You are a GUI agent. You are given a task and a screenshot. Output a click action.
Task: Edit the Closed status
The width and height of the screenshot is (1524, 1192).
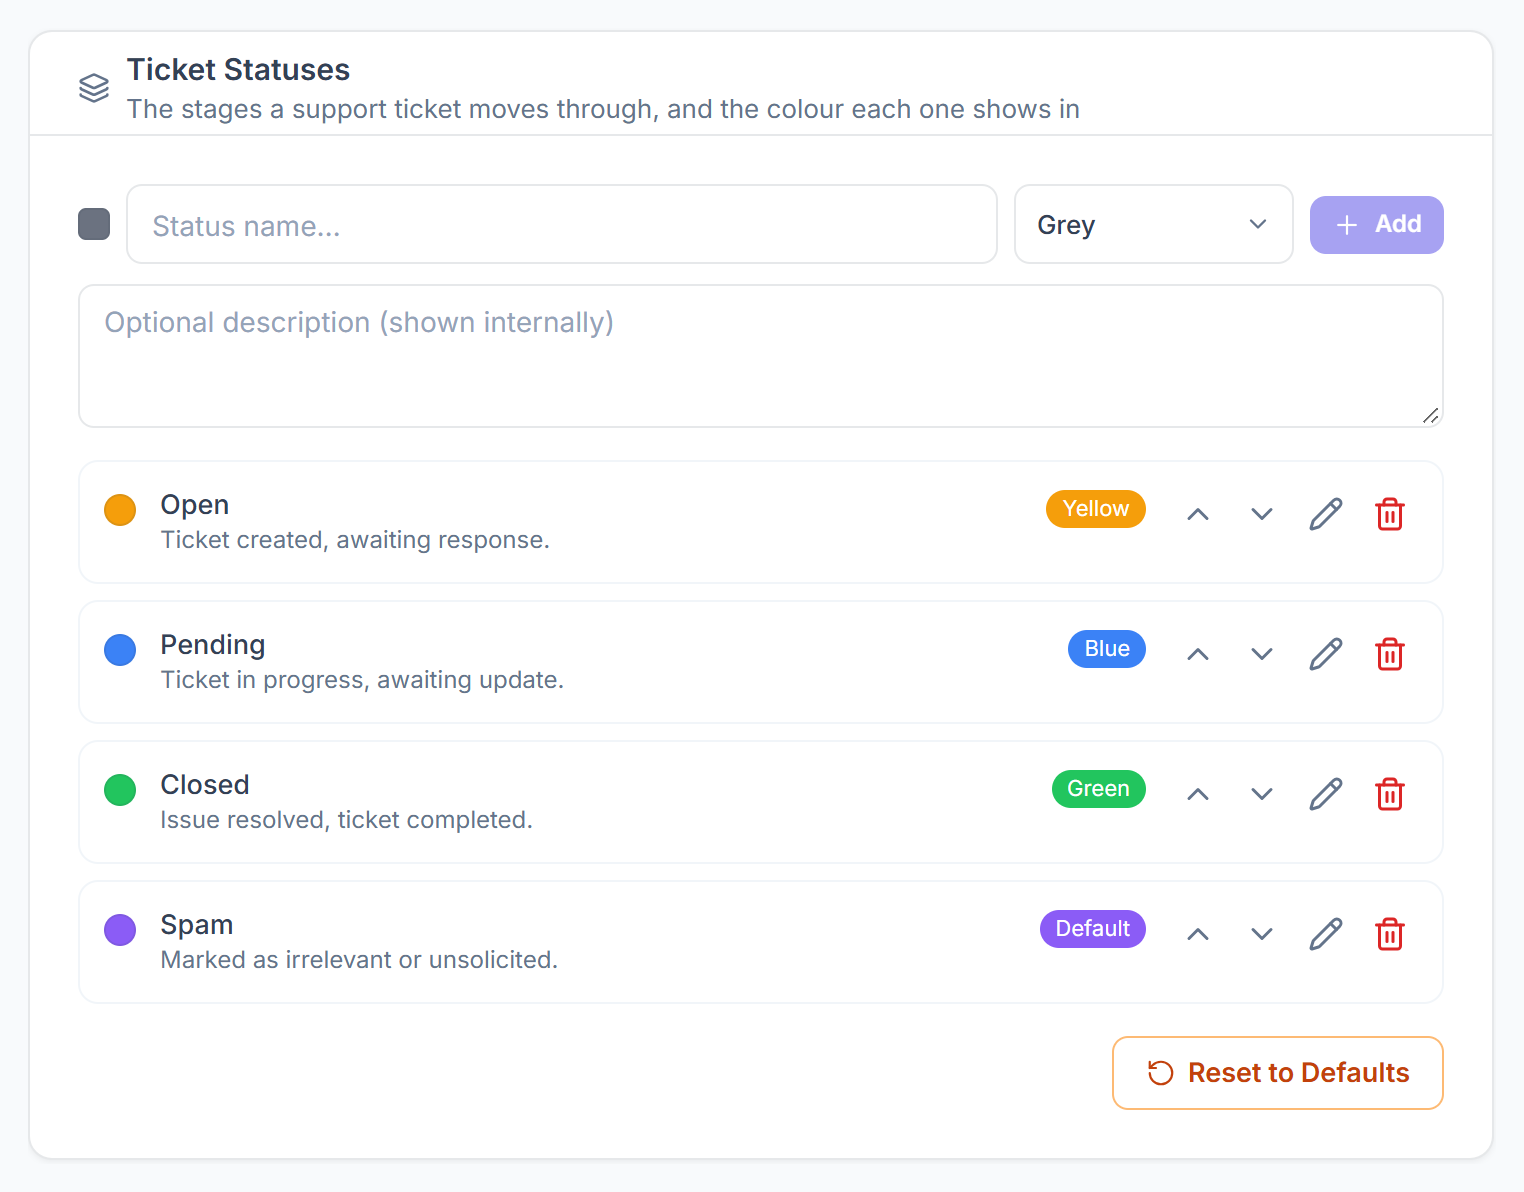pyautogui.click(x=1326, y=794)
